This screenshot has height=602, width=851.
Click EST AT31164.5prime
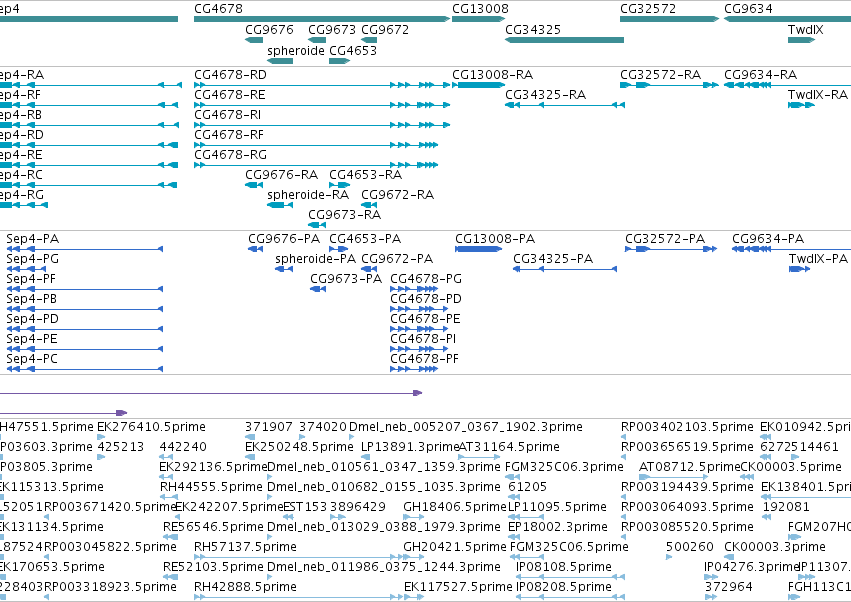click(509, 447)
